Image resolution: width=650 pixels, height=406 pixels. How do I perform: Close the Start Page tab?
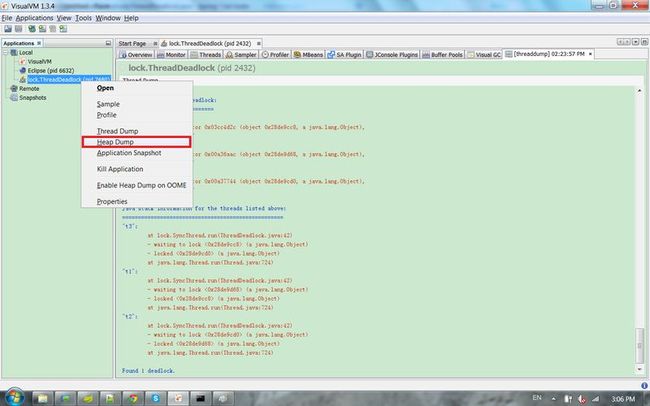(155, 44)
